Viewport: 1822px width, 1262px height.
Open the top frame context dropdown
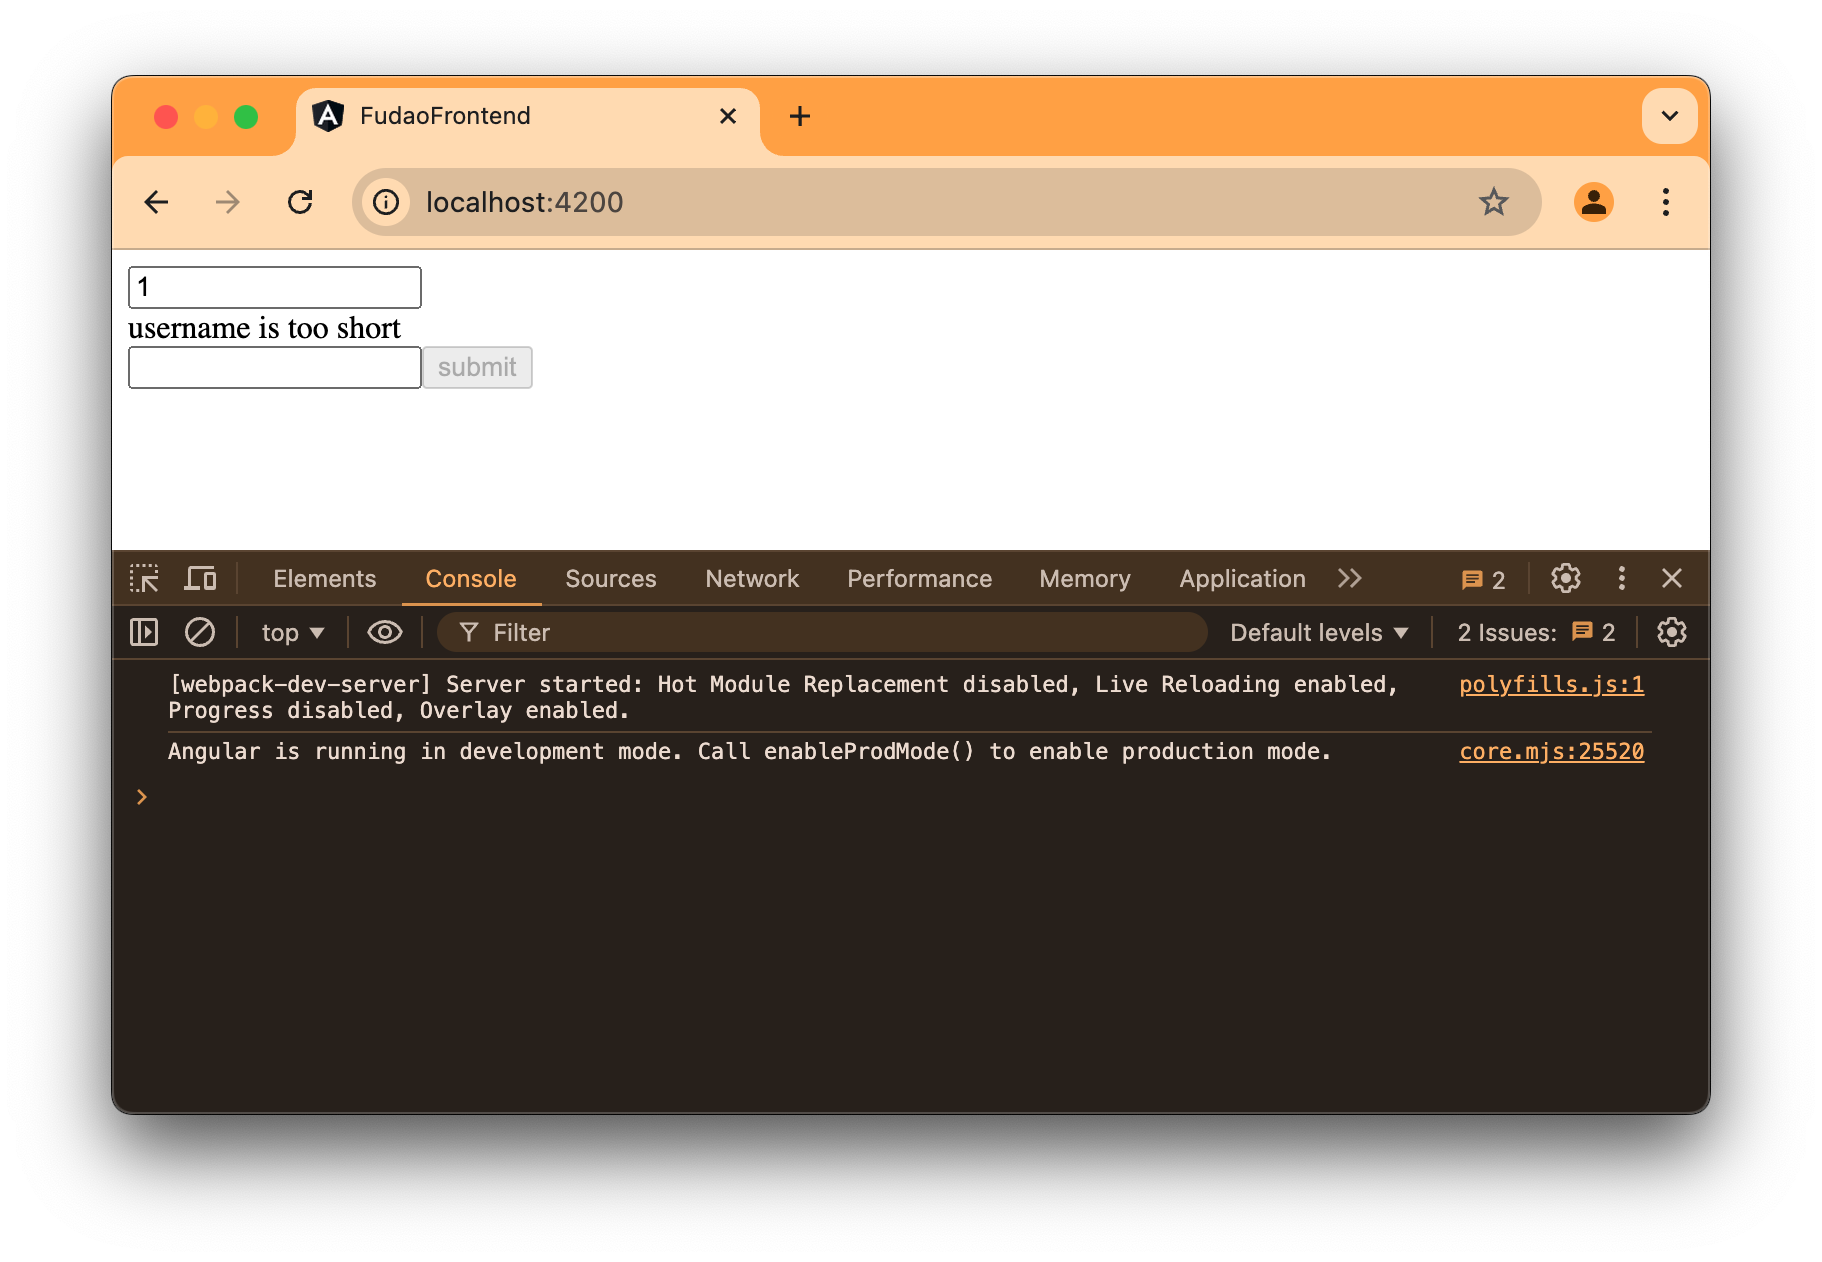[x=290, y=632]
